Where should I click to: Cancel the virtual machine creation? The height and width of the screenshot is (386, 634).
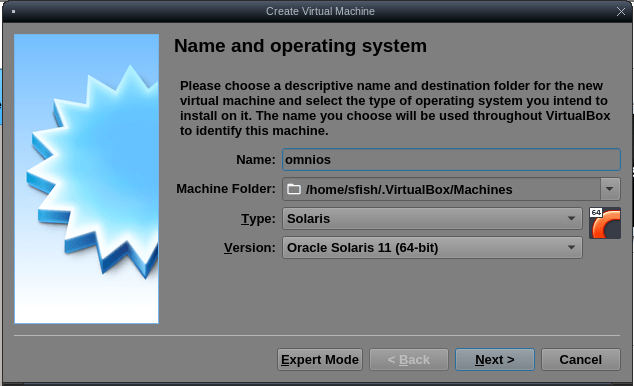581,360
